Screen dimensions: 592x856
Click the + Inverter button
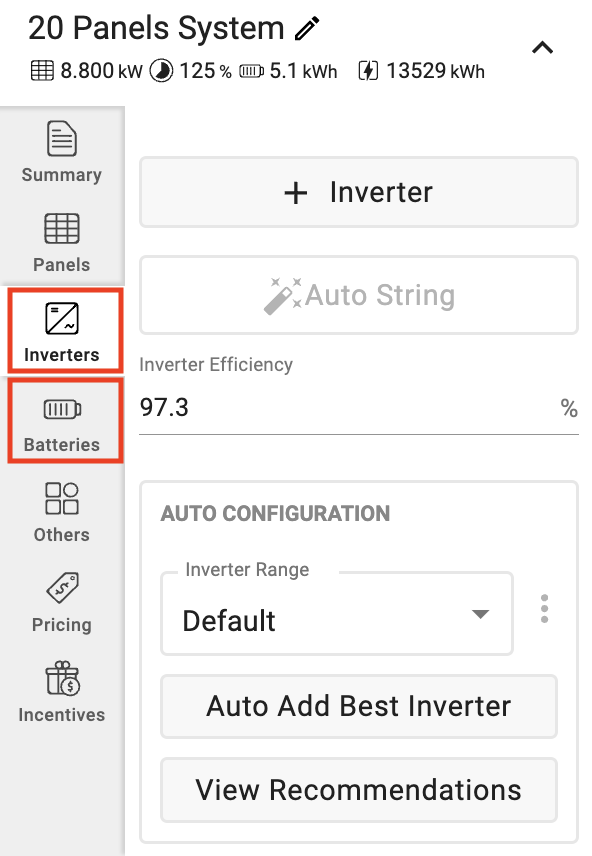(x=359, y=192)
